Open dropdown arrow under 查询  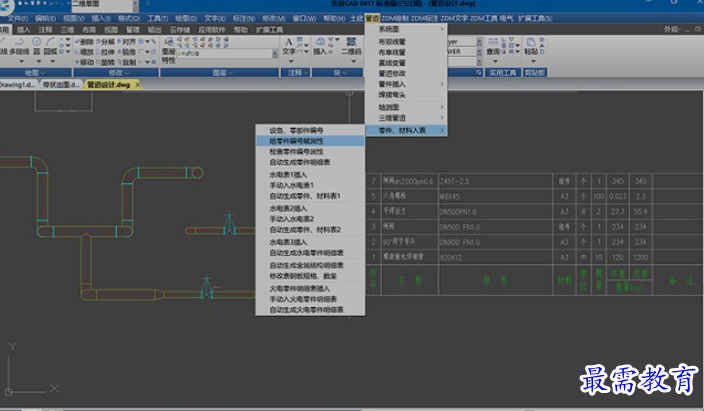tap(495, 61)
